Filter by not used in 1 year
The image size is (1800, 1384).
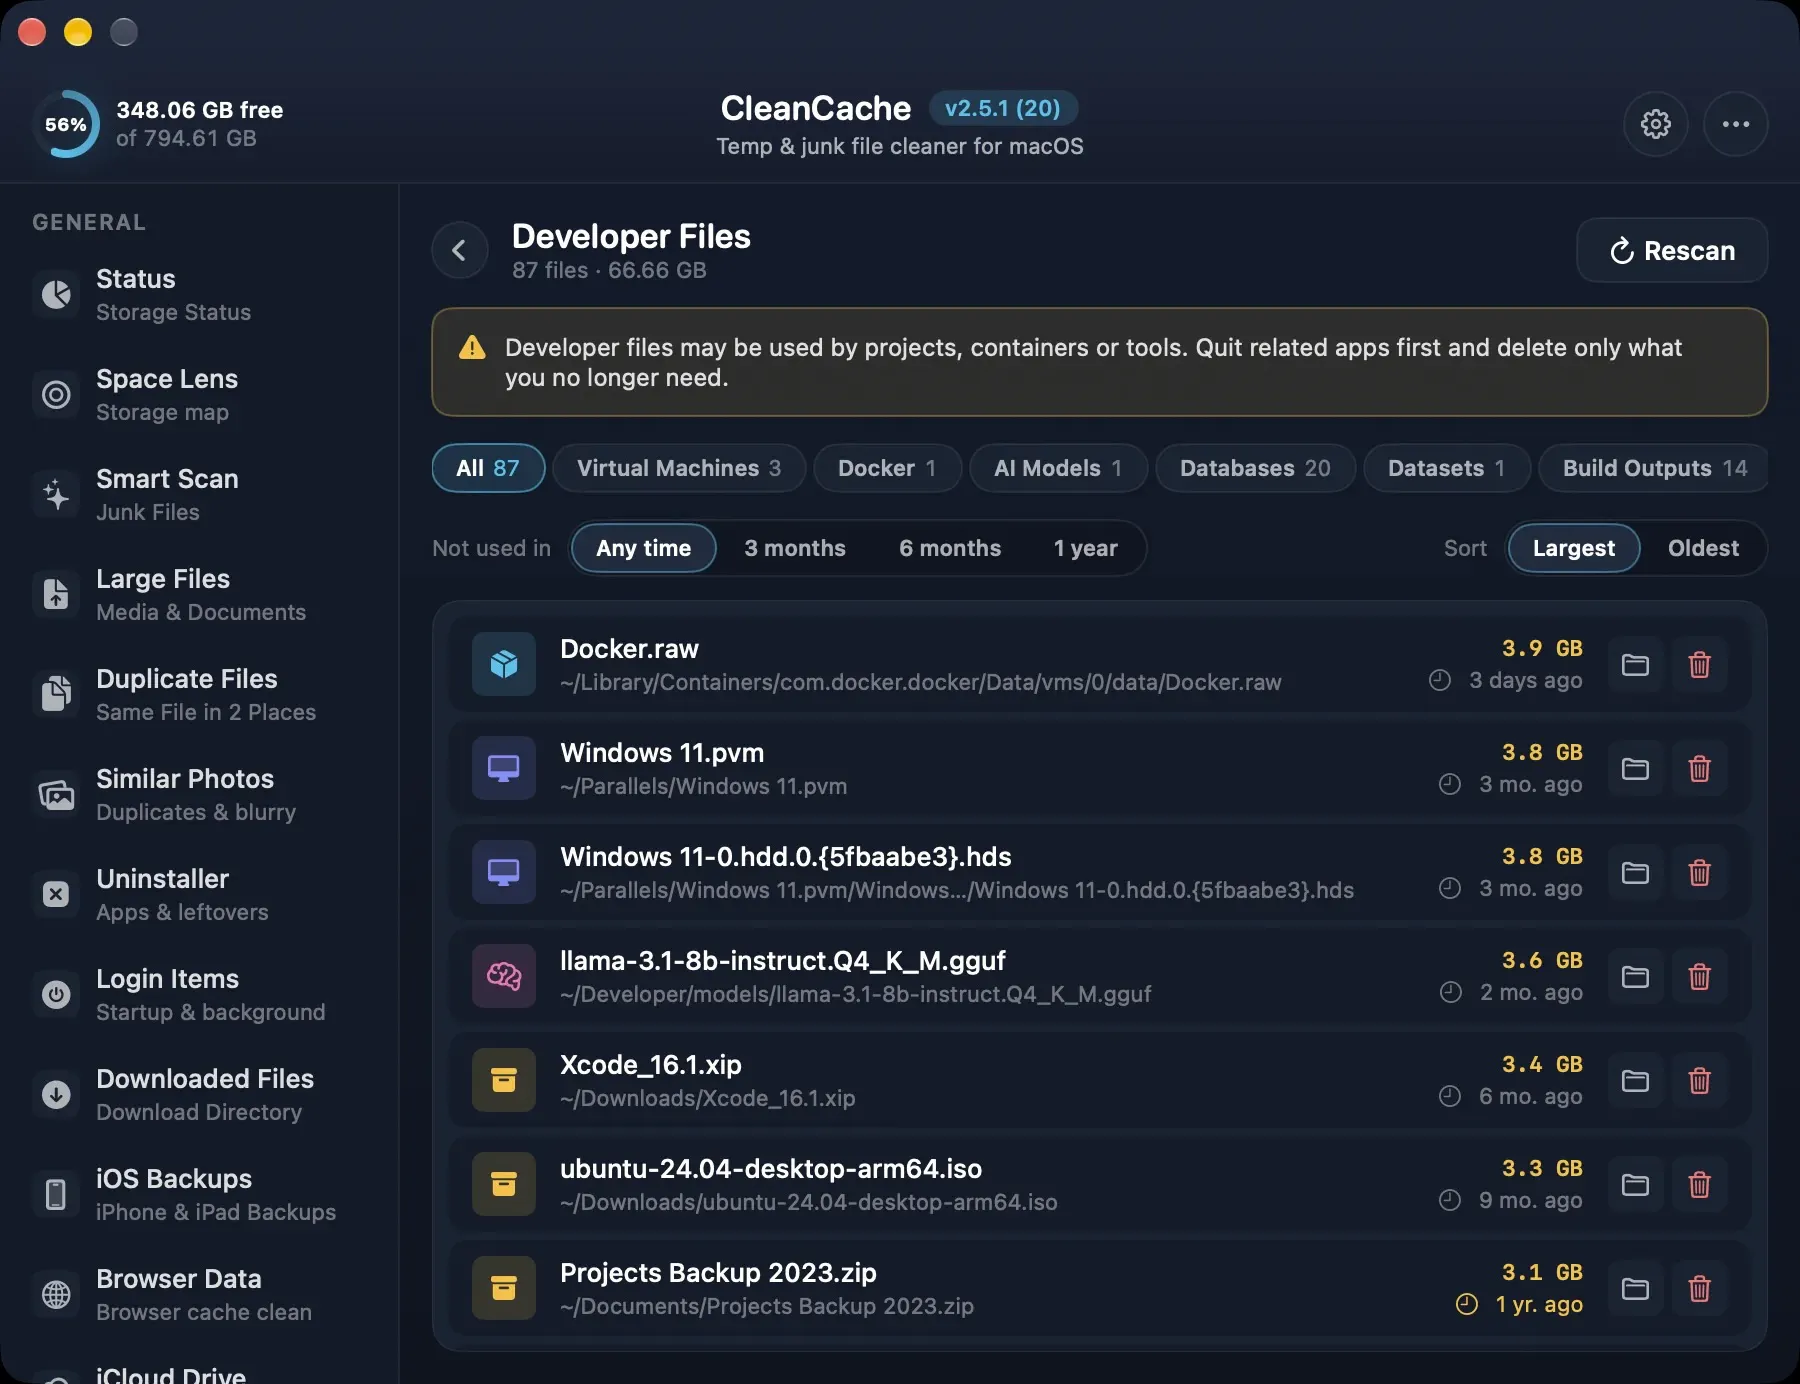point(1086,548)
